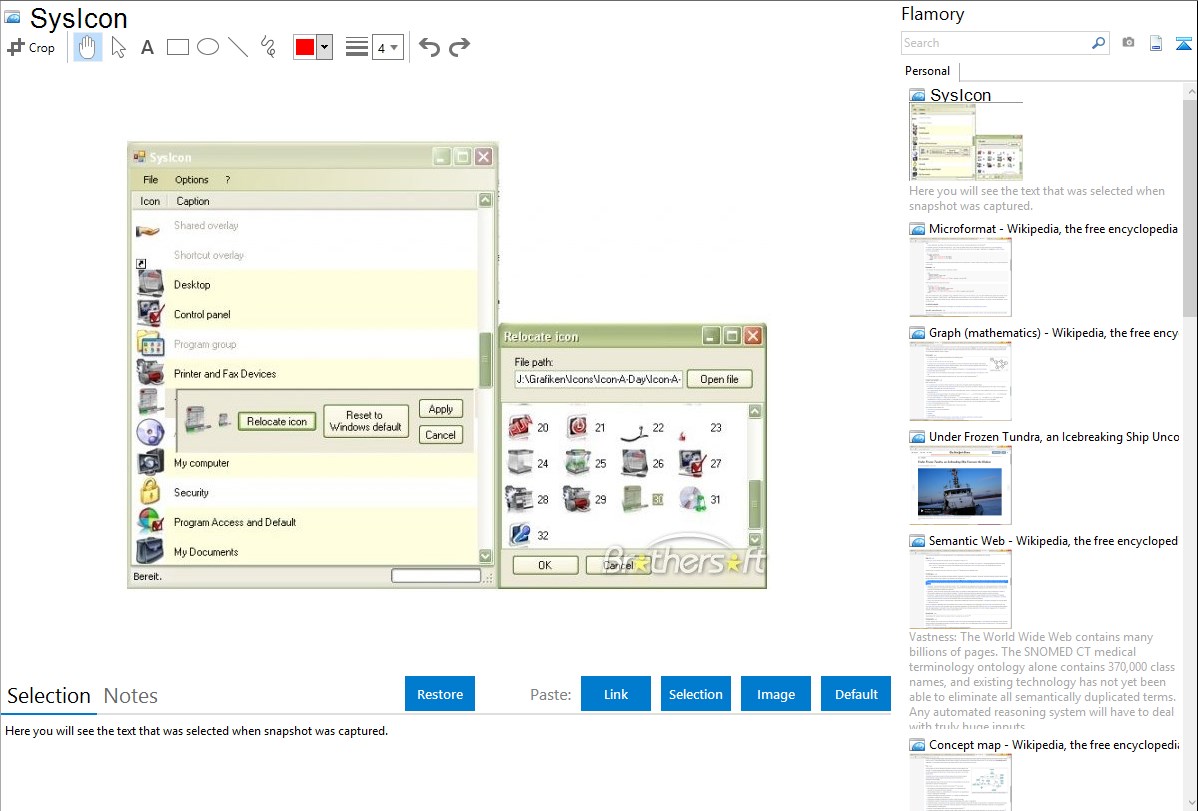Open the Under Frozen Tundra ship thumbnail
Viewport: 1198px width, 811px height.
960,485
